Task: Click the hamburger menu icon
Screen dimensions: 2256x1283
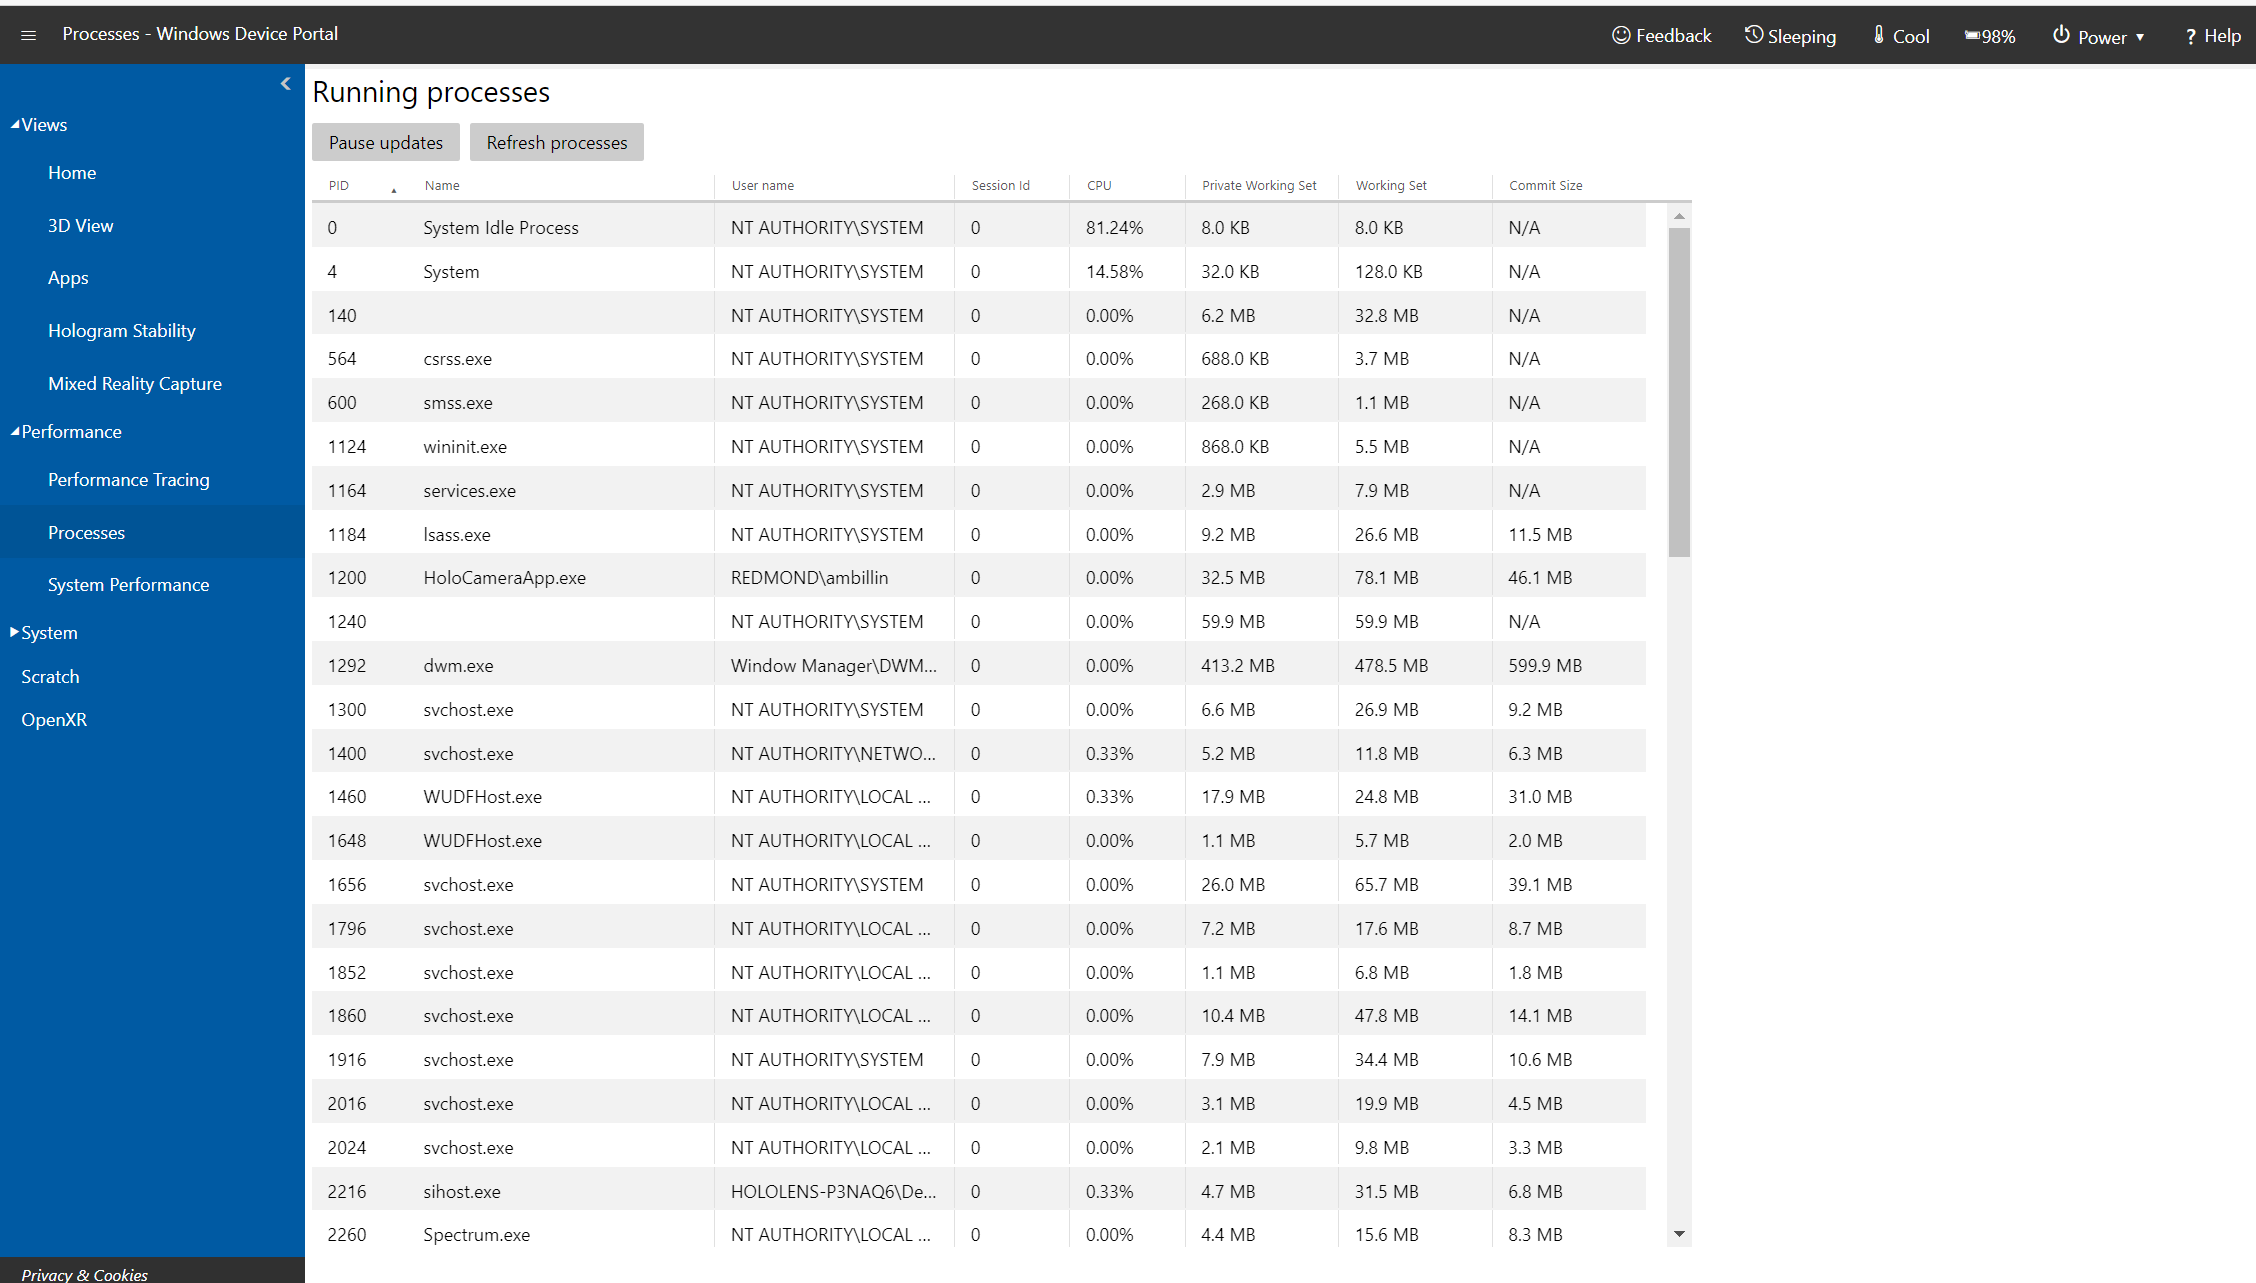Action: coord(28,34)
